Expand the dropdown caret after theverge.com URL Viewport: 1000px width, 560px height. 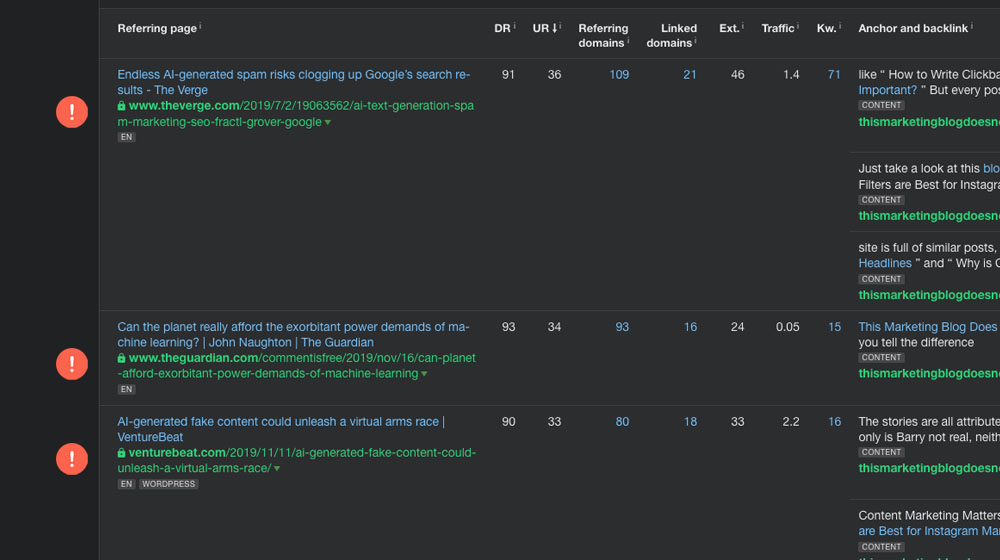coord(327,123)
